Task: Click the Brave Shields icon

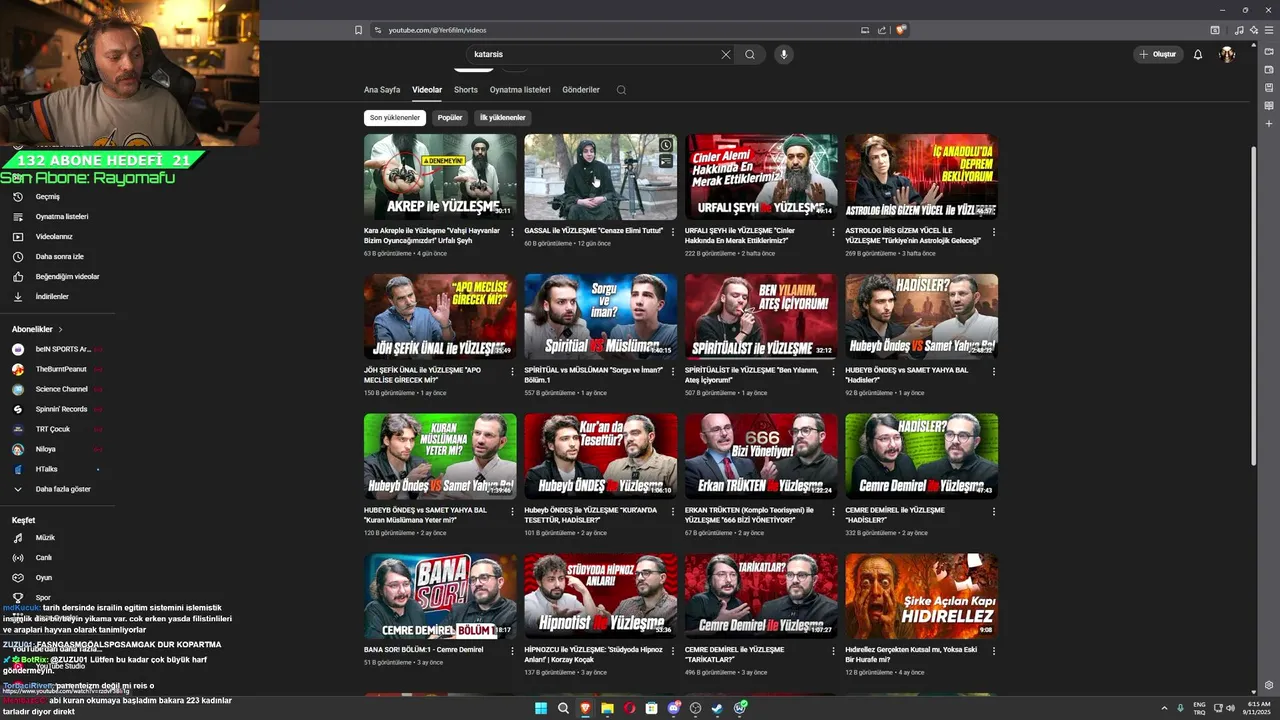Action: pyautogui.click(x=901, y=30)
